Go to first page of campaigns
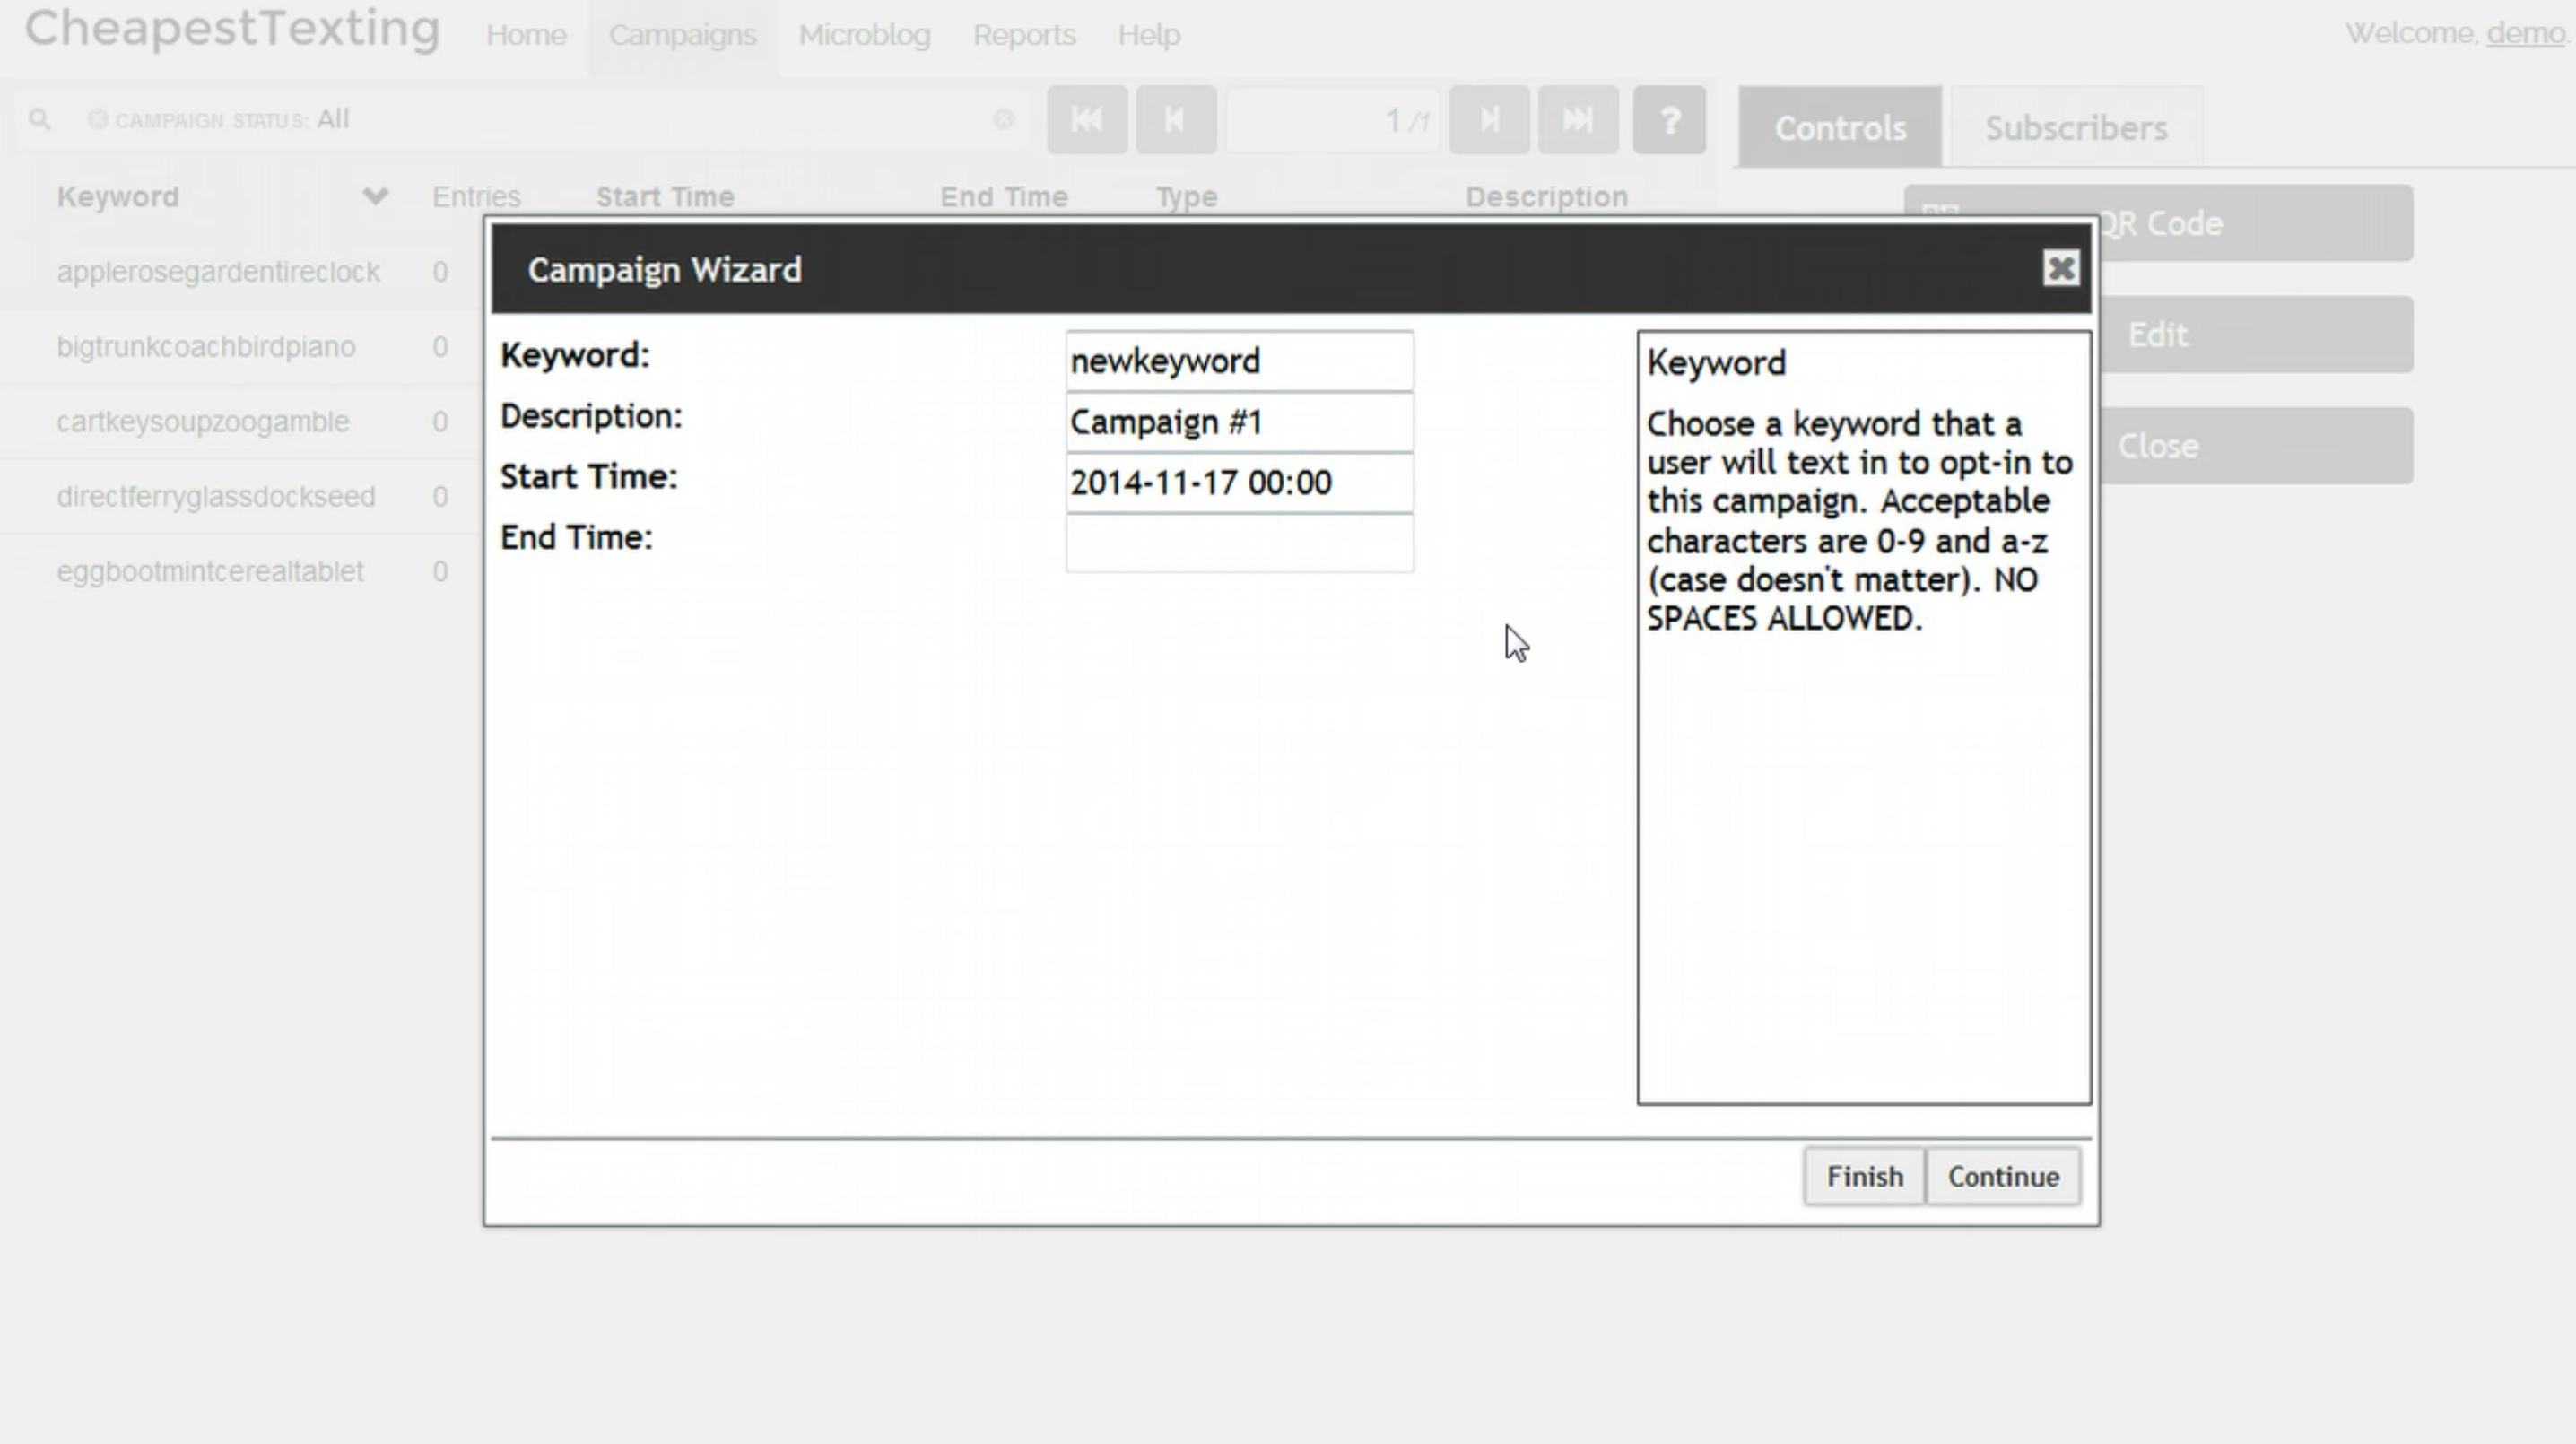The width and height of the screenshot is (2576, 1444). (1087, 120)
